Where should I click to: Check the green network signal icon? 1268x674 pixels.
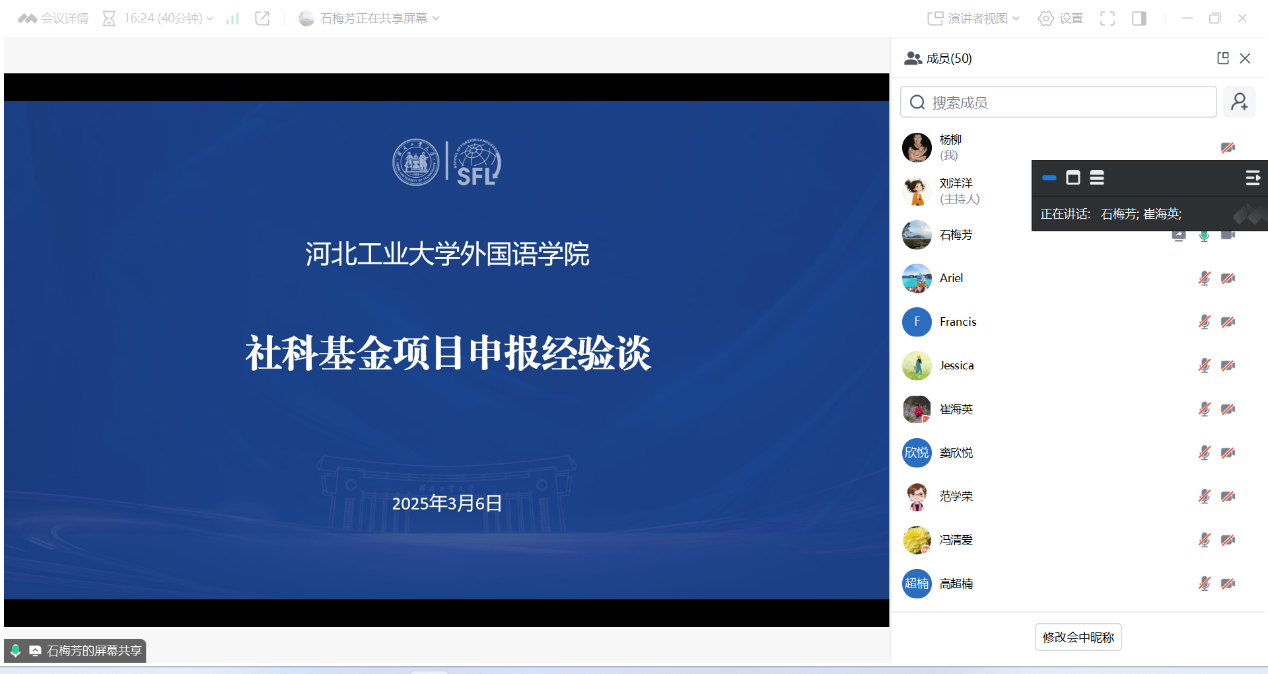[x=233, y=18]
